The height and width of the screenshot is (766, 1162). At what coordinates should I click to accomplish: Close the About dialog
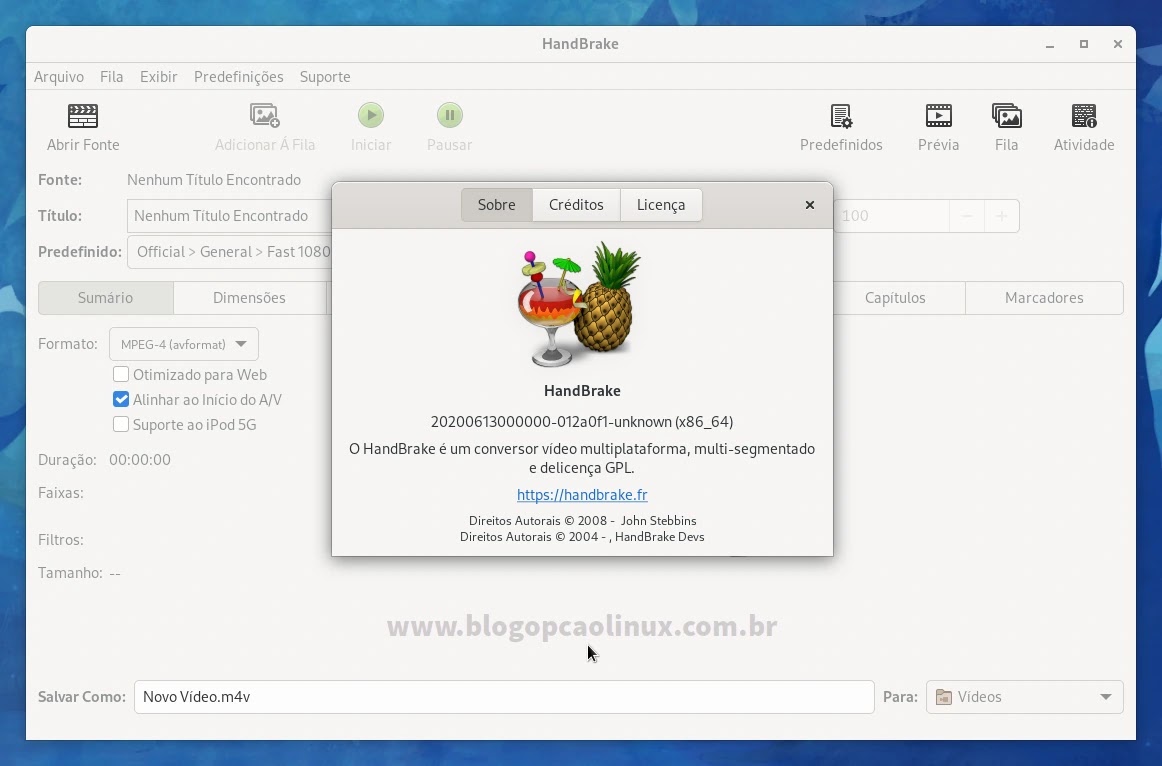click(x=810, y=205)
